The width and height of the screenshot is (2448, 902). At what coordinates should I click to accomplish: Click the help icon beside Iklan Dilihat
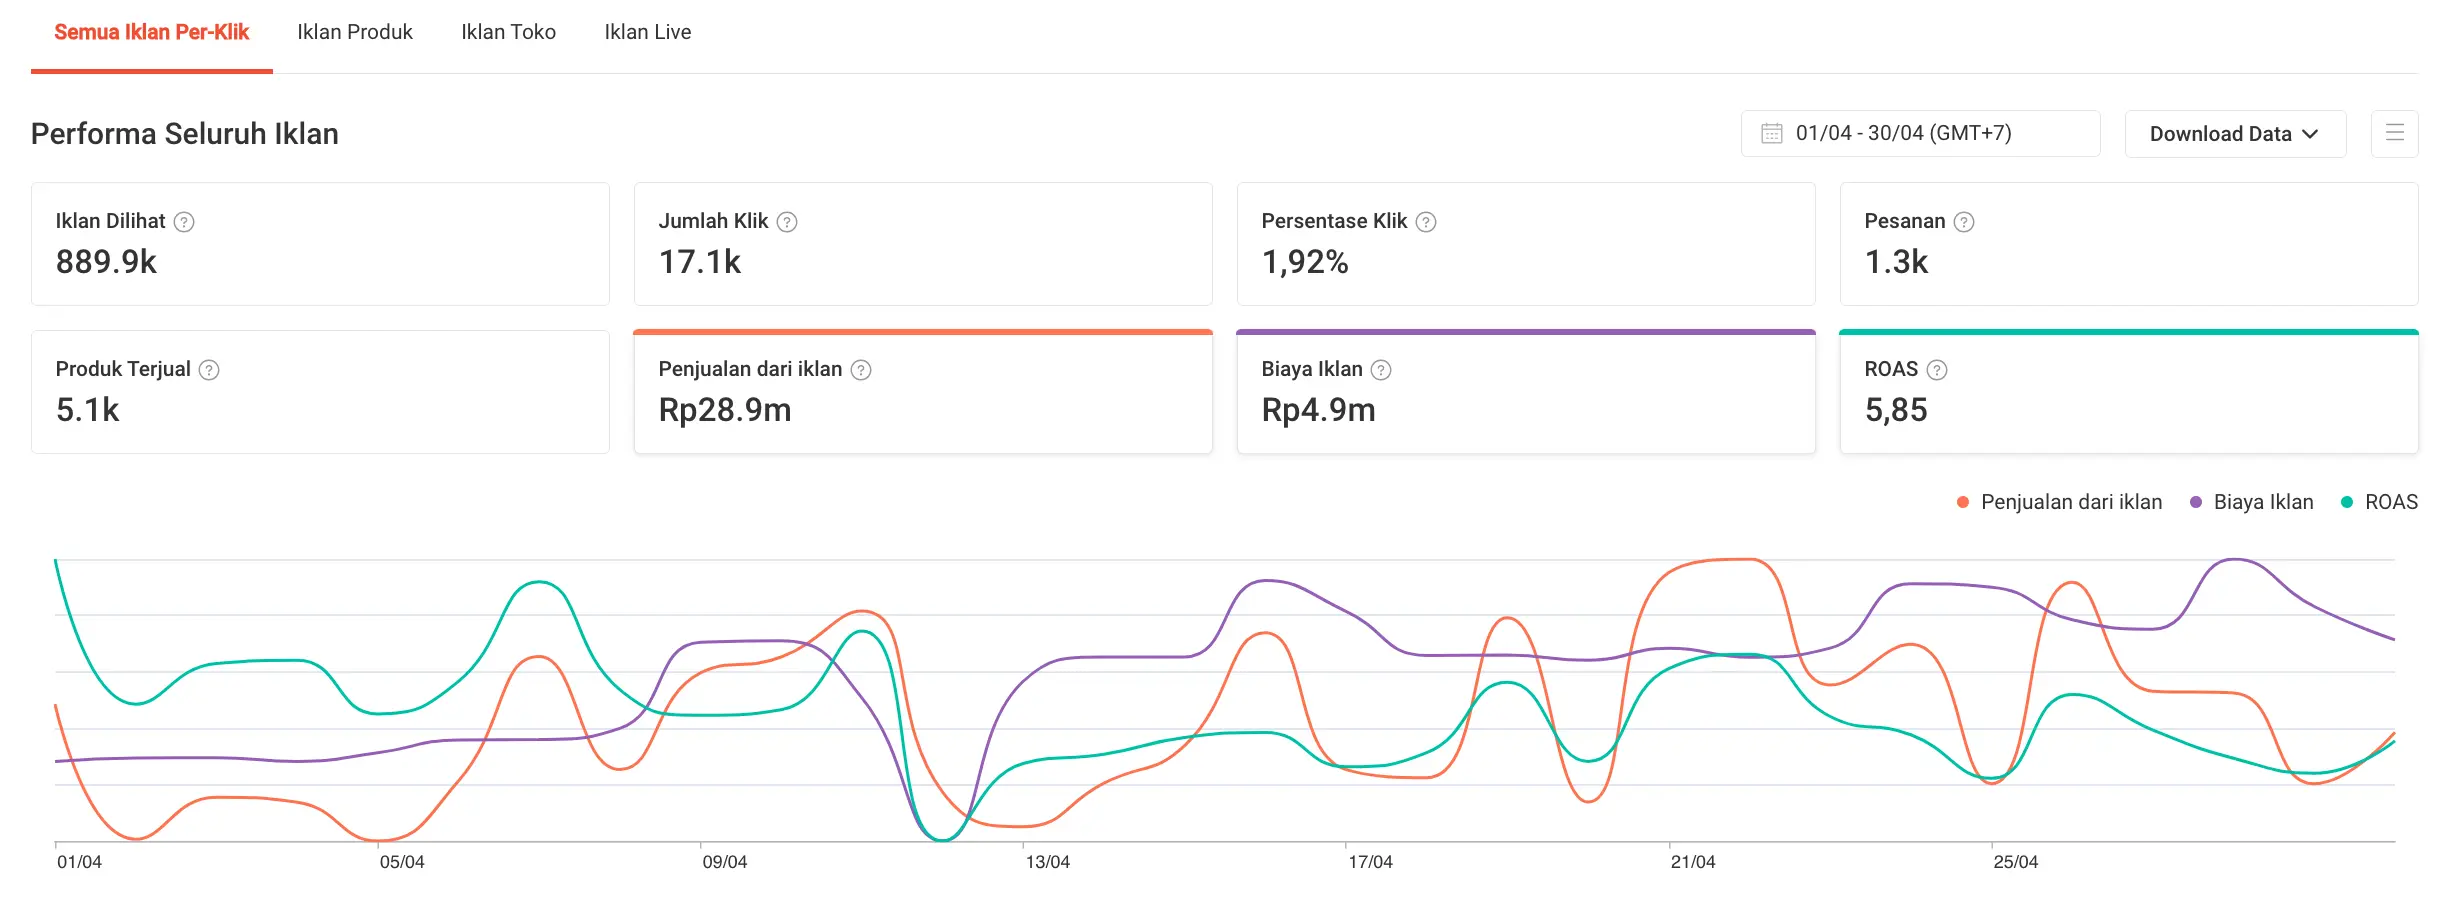click(184, 222)
